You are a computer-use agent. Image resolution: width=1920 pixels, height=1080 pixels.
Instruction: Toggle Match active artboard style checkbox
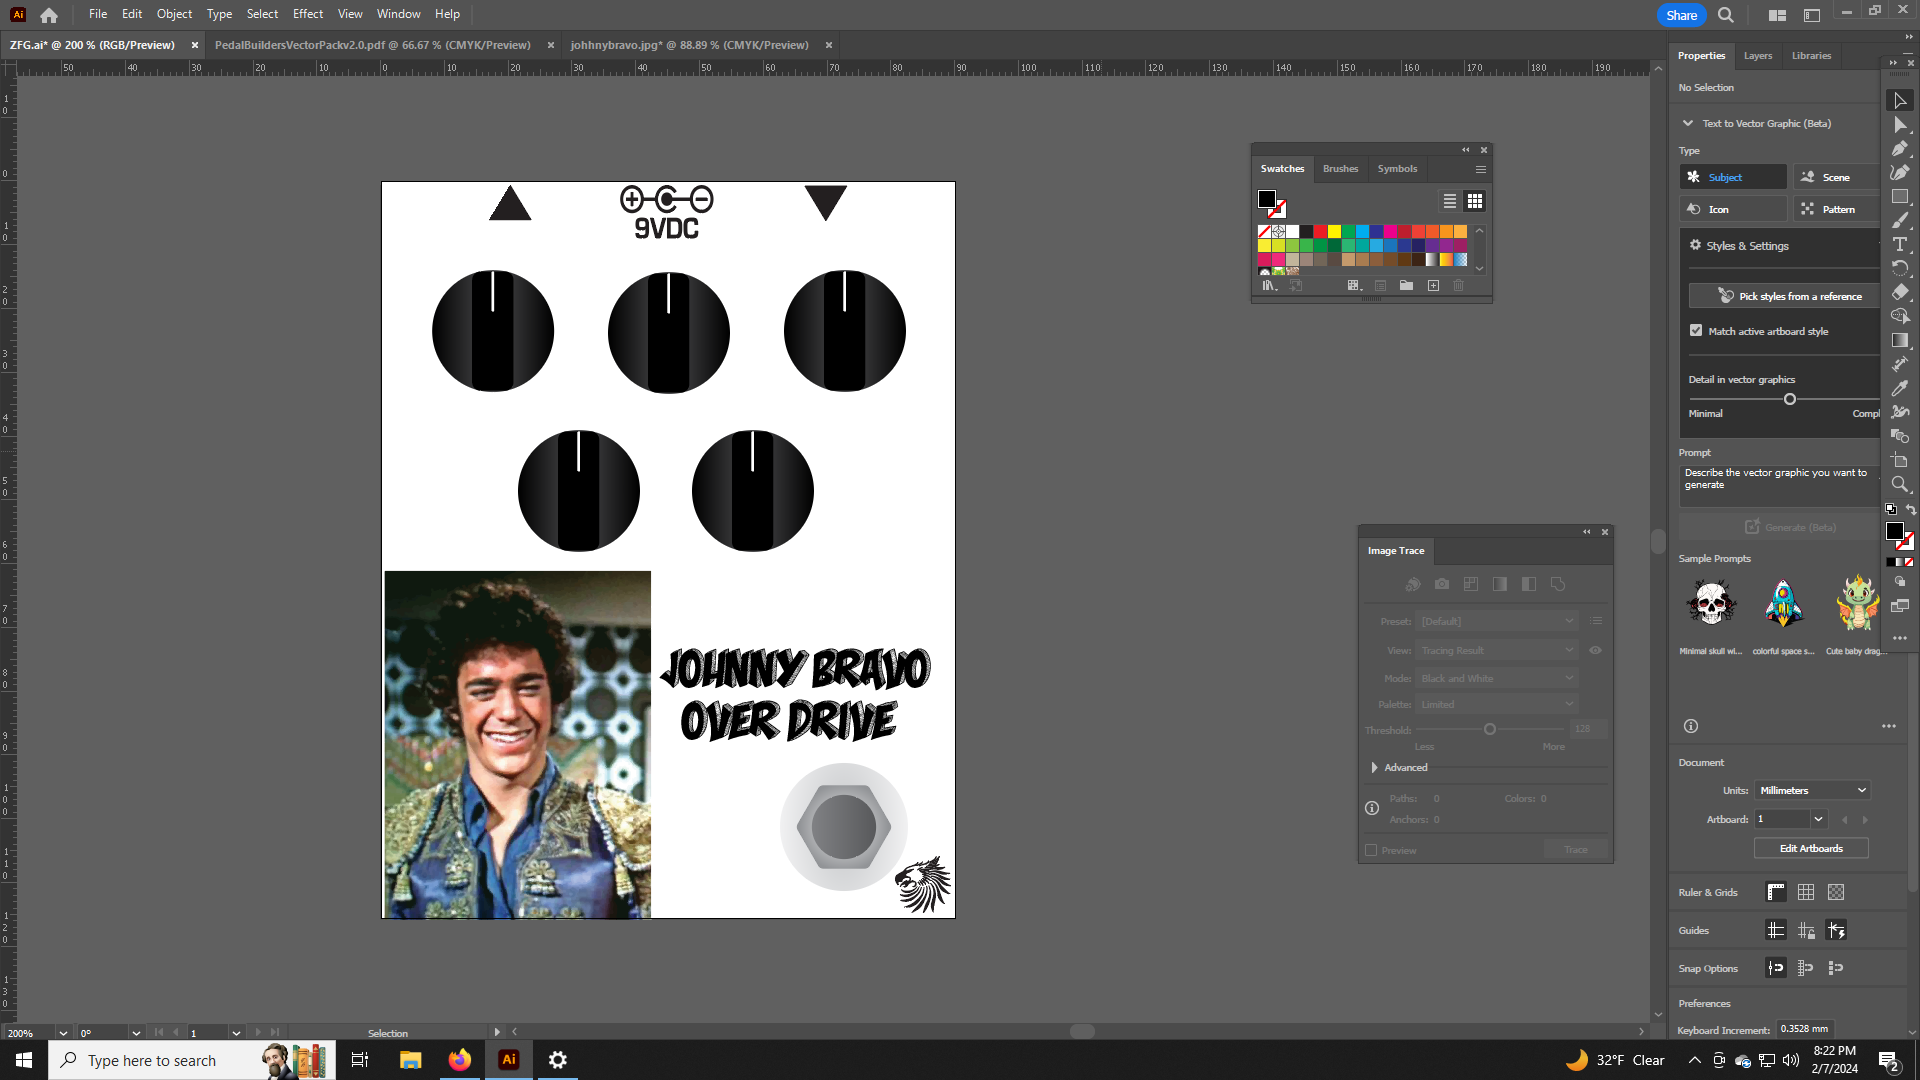[1696, 331]
